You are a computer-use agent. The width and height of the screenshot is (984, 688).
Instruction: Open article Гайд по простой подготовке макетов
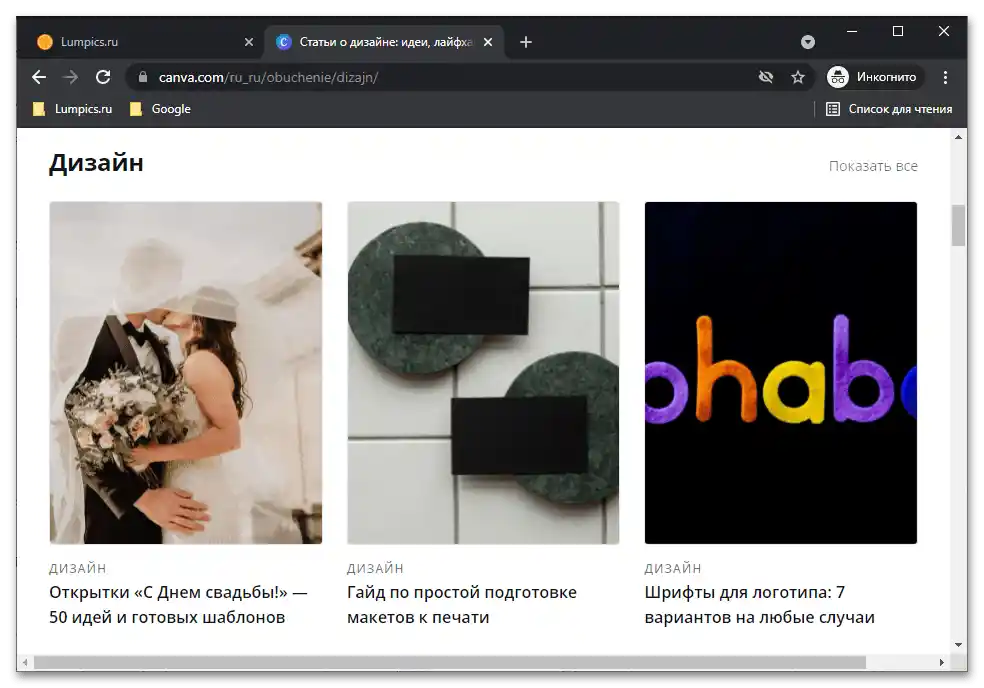pos(462,605)
